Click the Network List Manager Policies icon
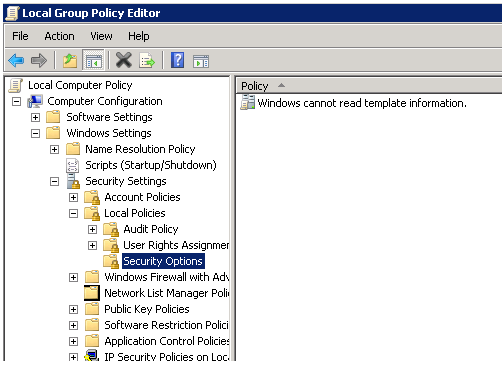The image size is (502, 366). pyautogui.click(x=92, y=293)
